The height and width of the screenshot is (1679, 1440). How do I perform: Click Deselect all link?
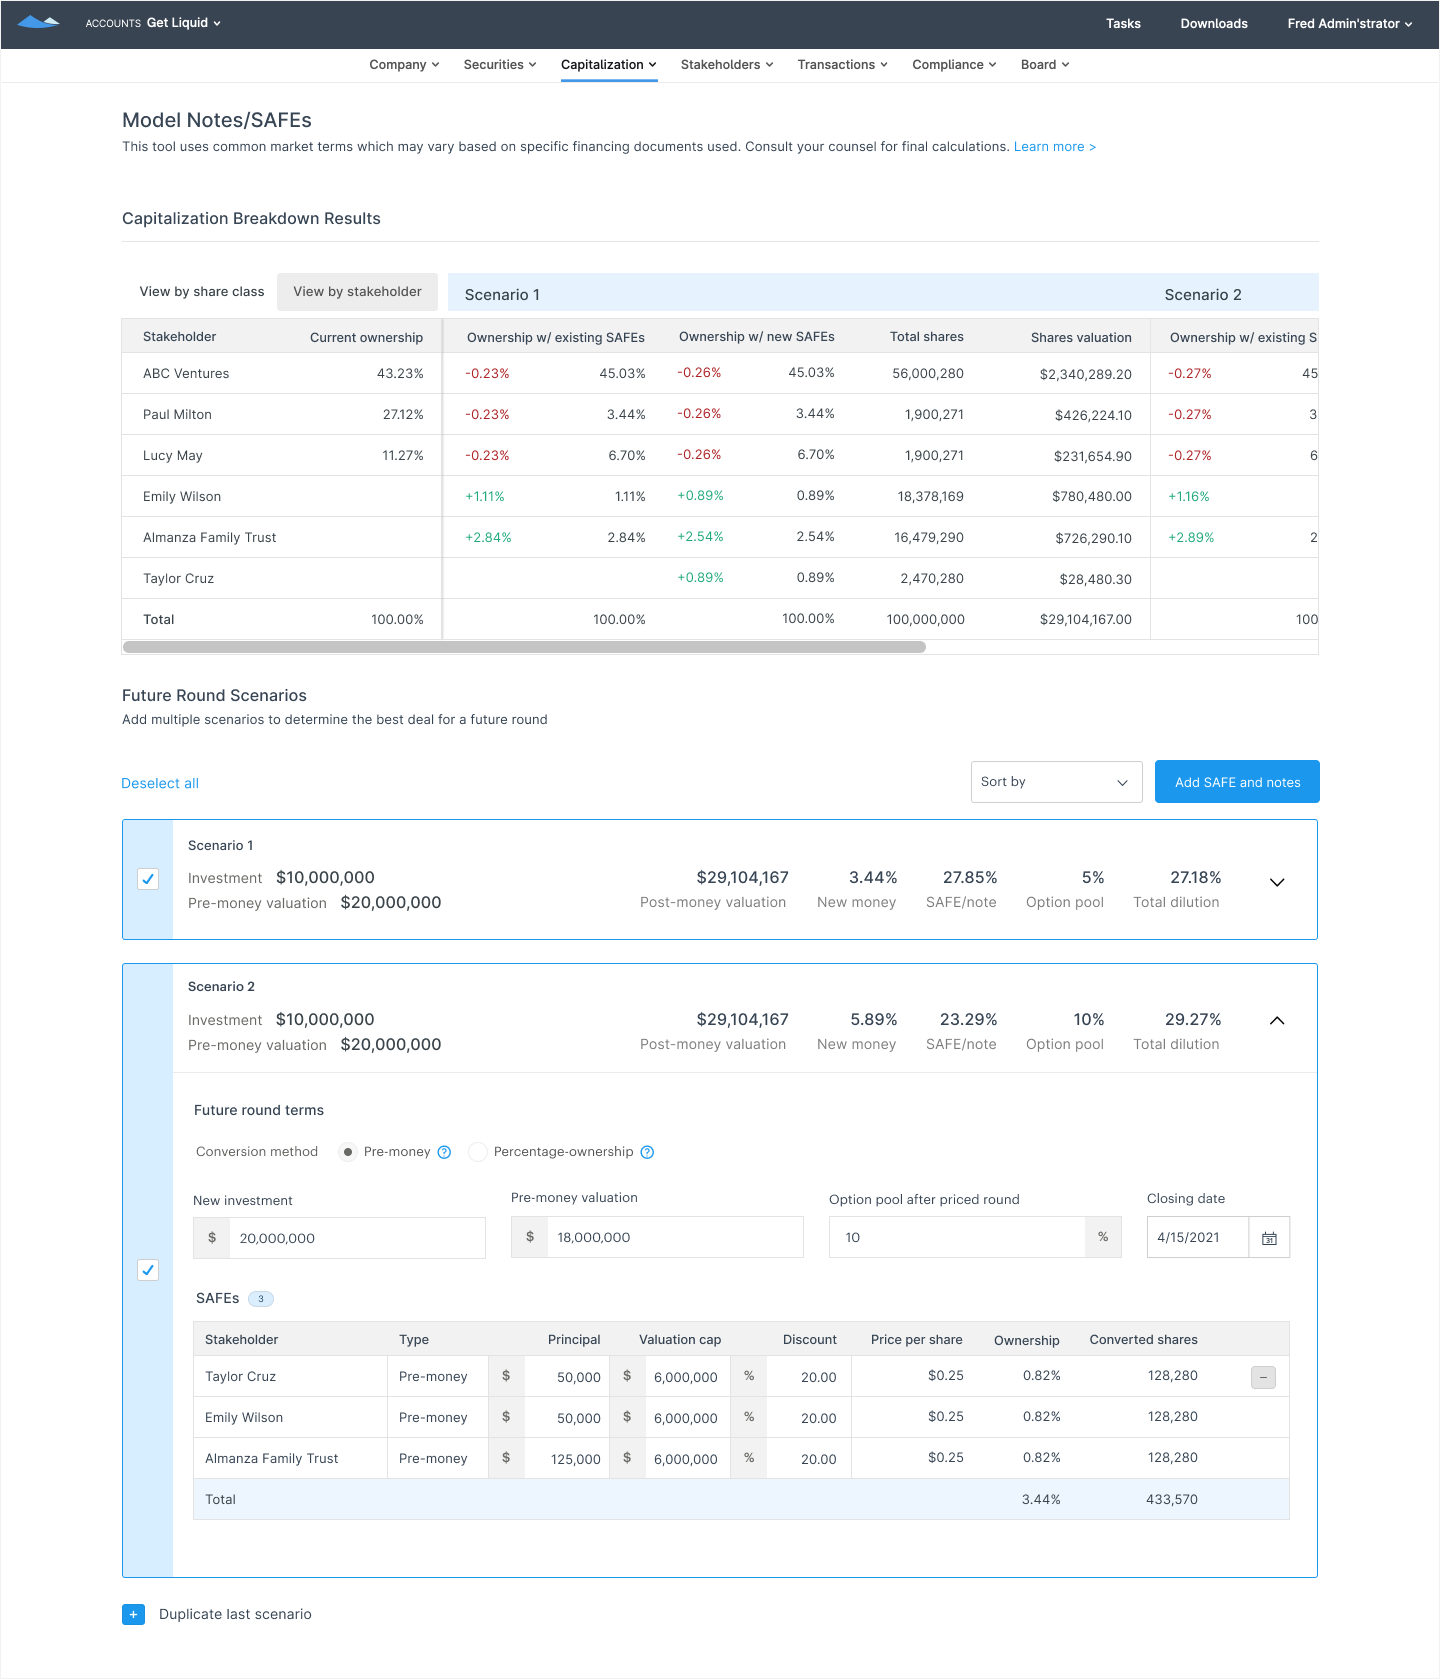160,784
